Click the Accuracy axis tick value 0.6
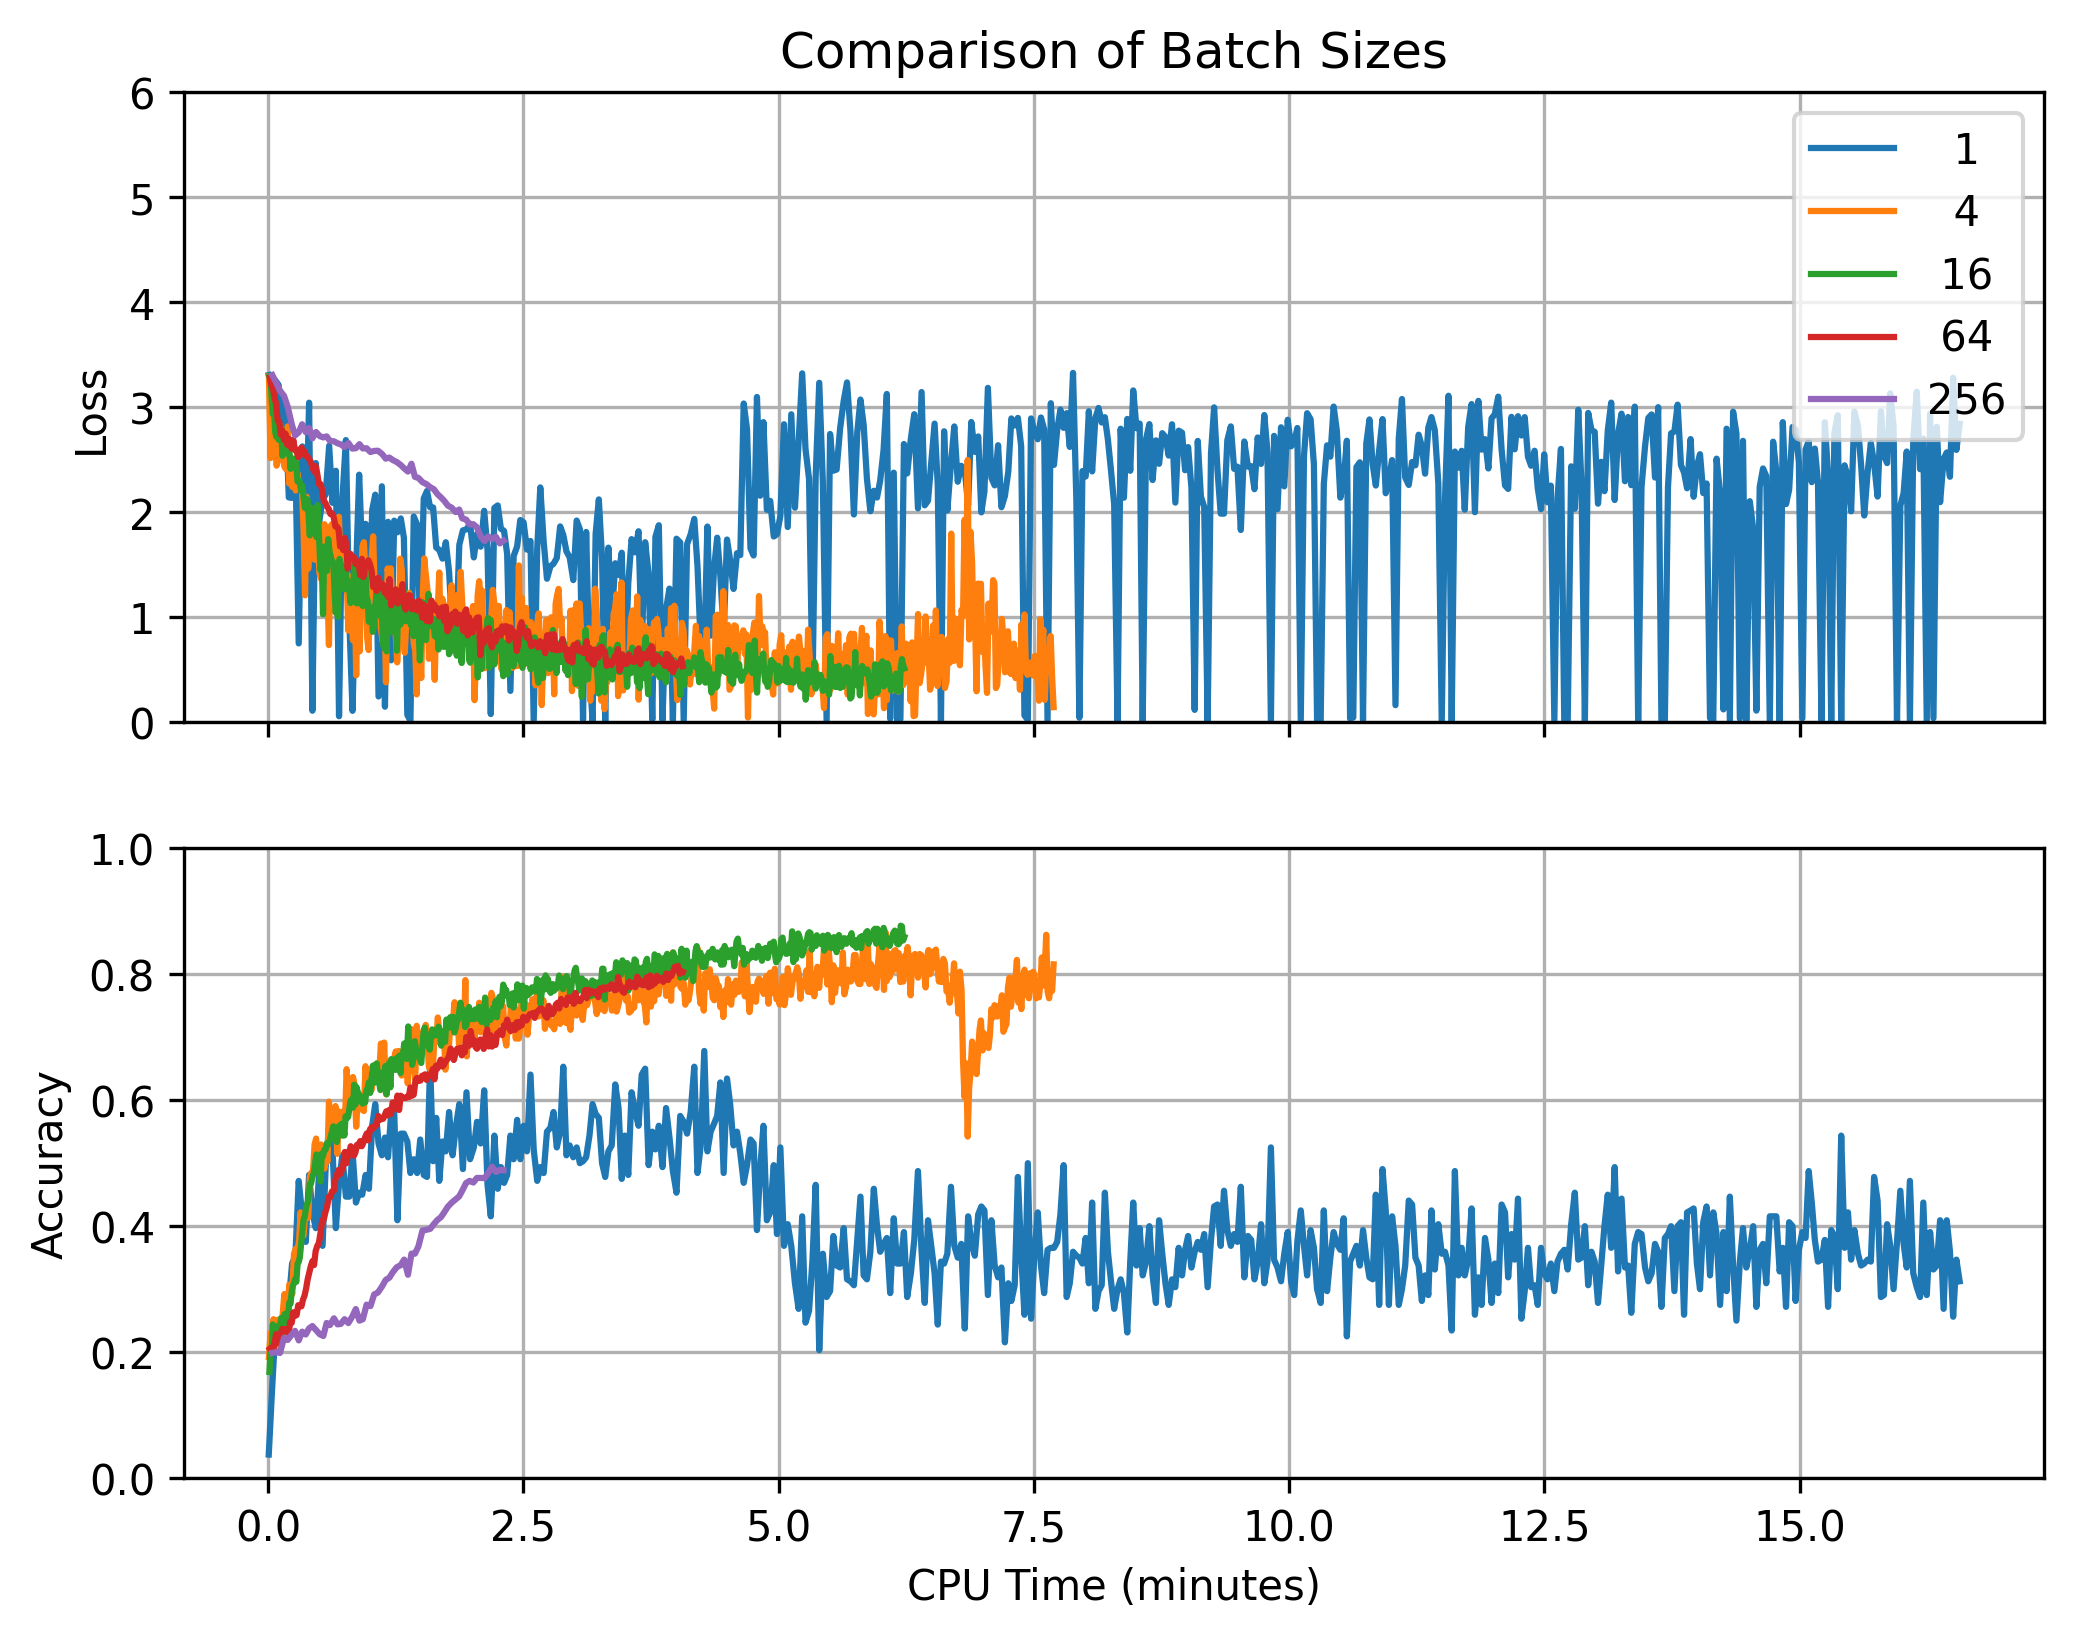The height and width of the screenshot is (1638, 2074). (x=123, y=1102)
